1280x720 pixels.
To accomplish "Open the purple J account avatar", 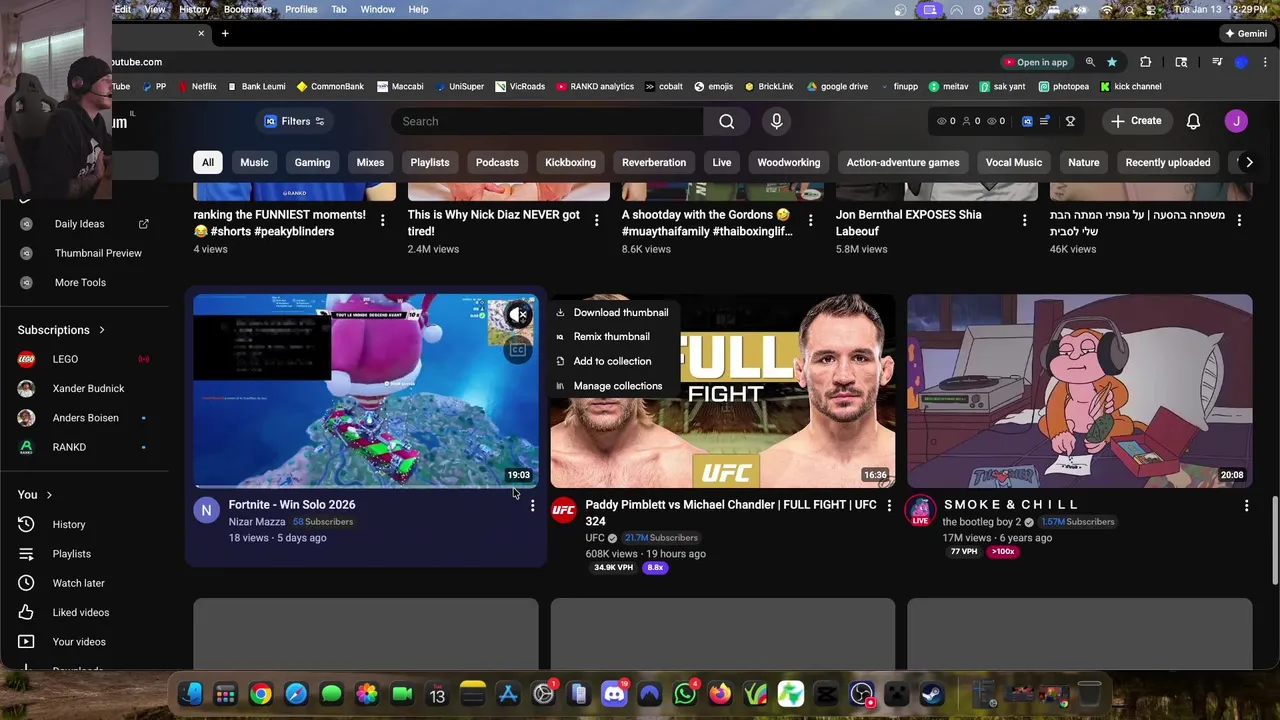I will point(1236,121).
